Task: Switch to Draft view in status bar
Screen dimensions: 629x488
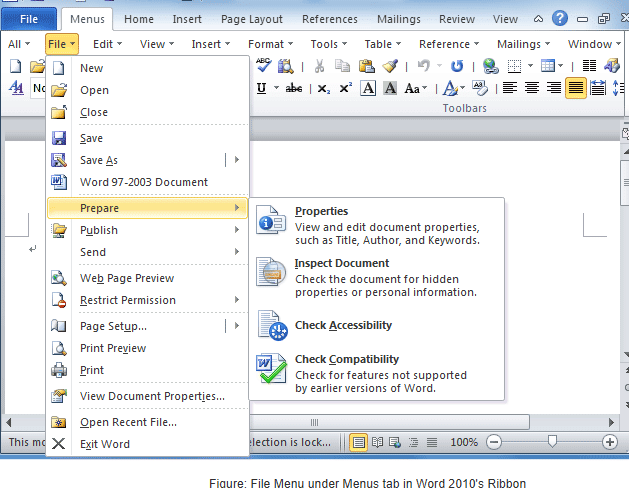Action: tap(432, 442)
